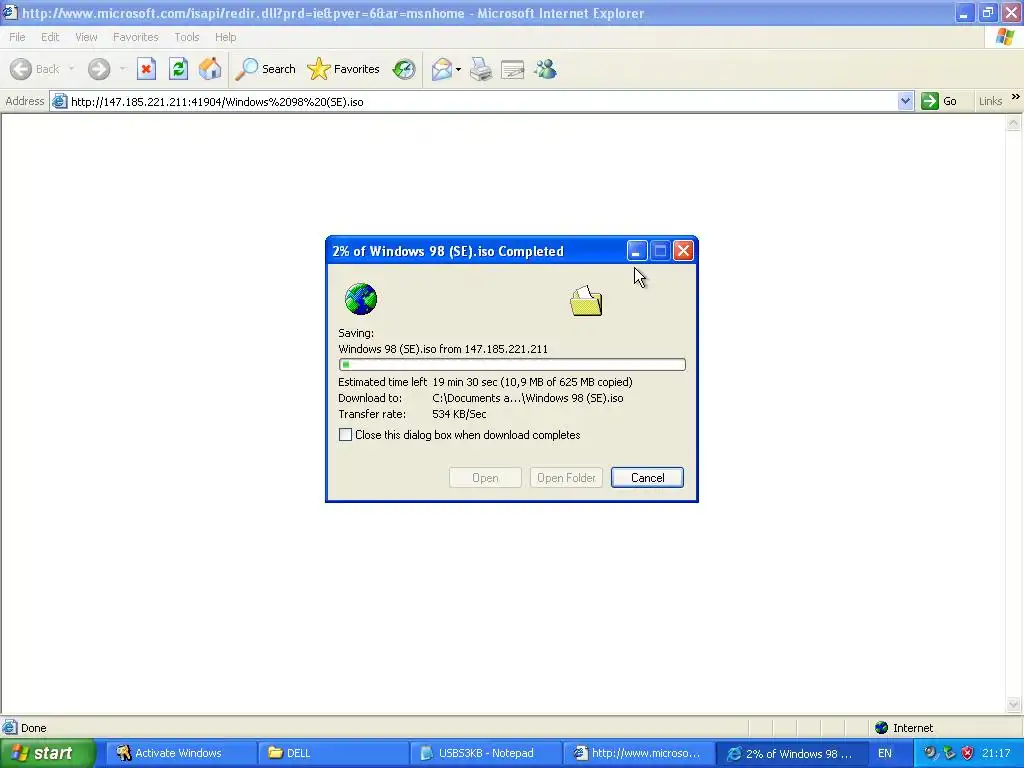This screenshot has width=1024, height=768.
Task: Switch to USBS3KB Notepad in the taskbar
Action: pos(485,754)
